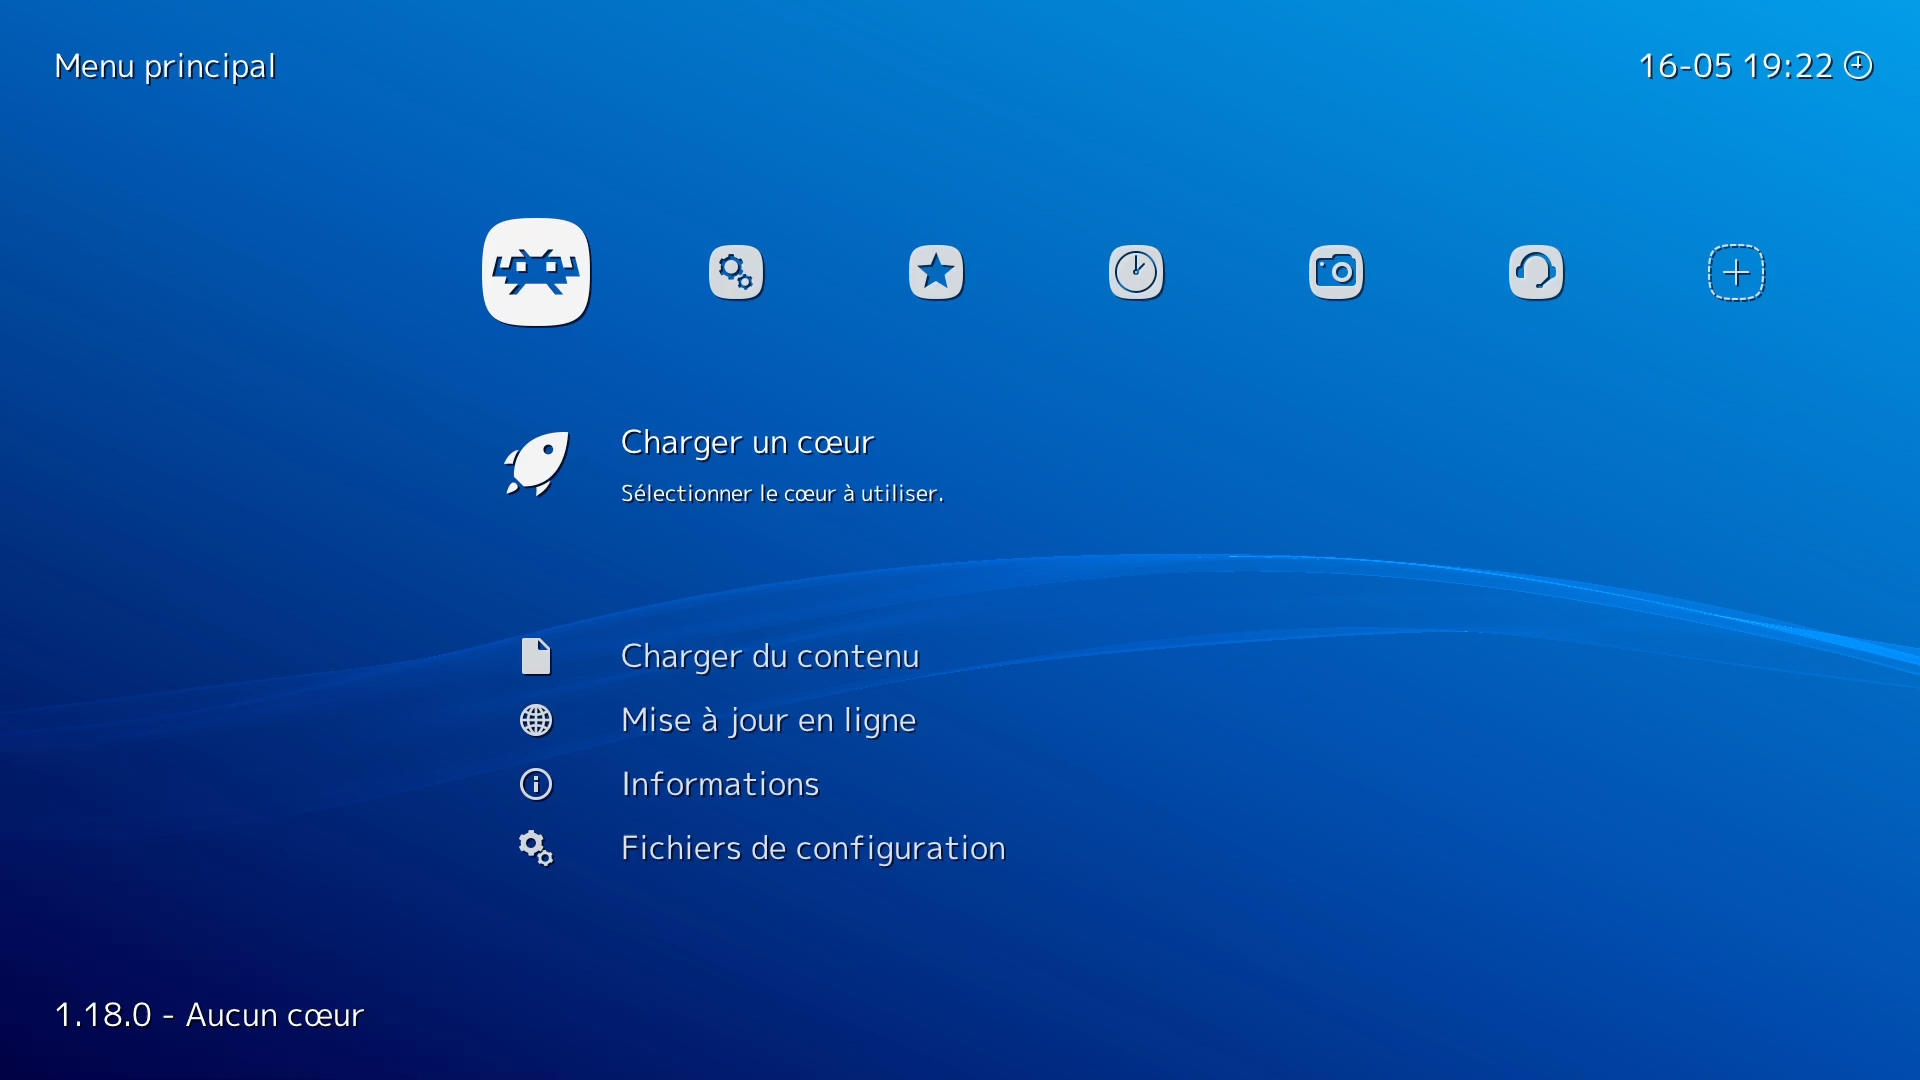This screenshot has width=1920, height=1080.
Task: Click the 1.18.0 - Aucun cœur version text
Action: 208,1015
